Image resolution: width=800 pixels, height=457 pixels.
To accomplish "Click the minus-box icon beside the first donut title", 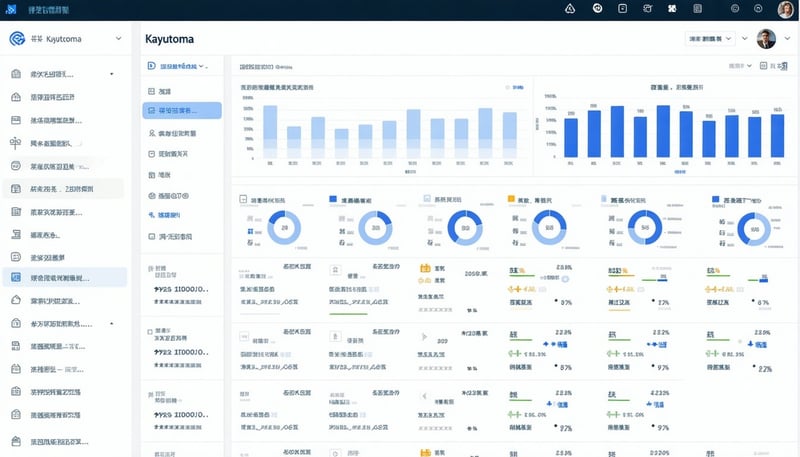I will pos(243,199).
